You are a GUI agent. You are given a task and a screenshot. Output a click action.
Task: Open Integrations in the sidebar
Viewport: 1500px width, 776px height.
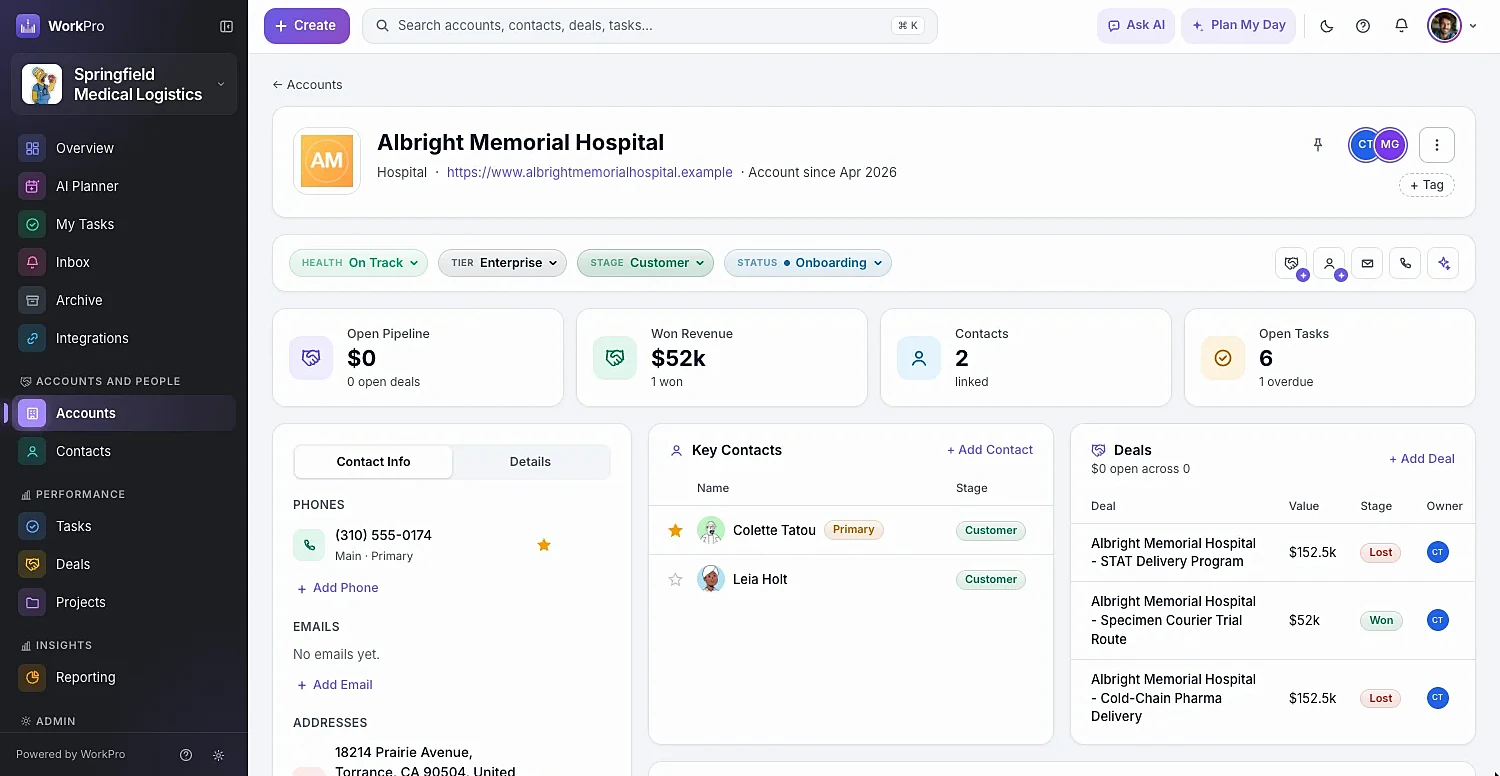[x=124, y=338]
